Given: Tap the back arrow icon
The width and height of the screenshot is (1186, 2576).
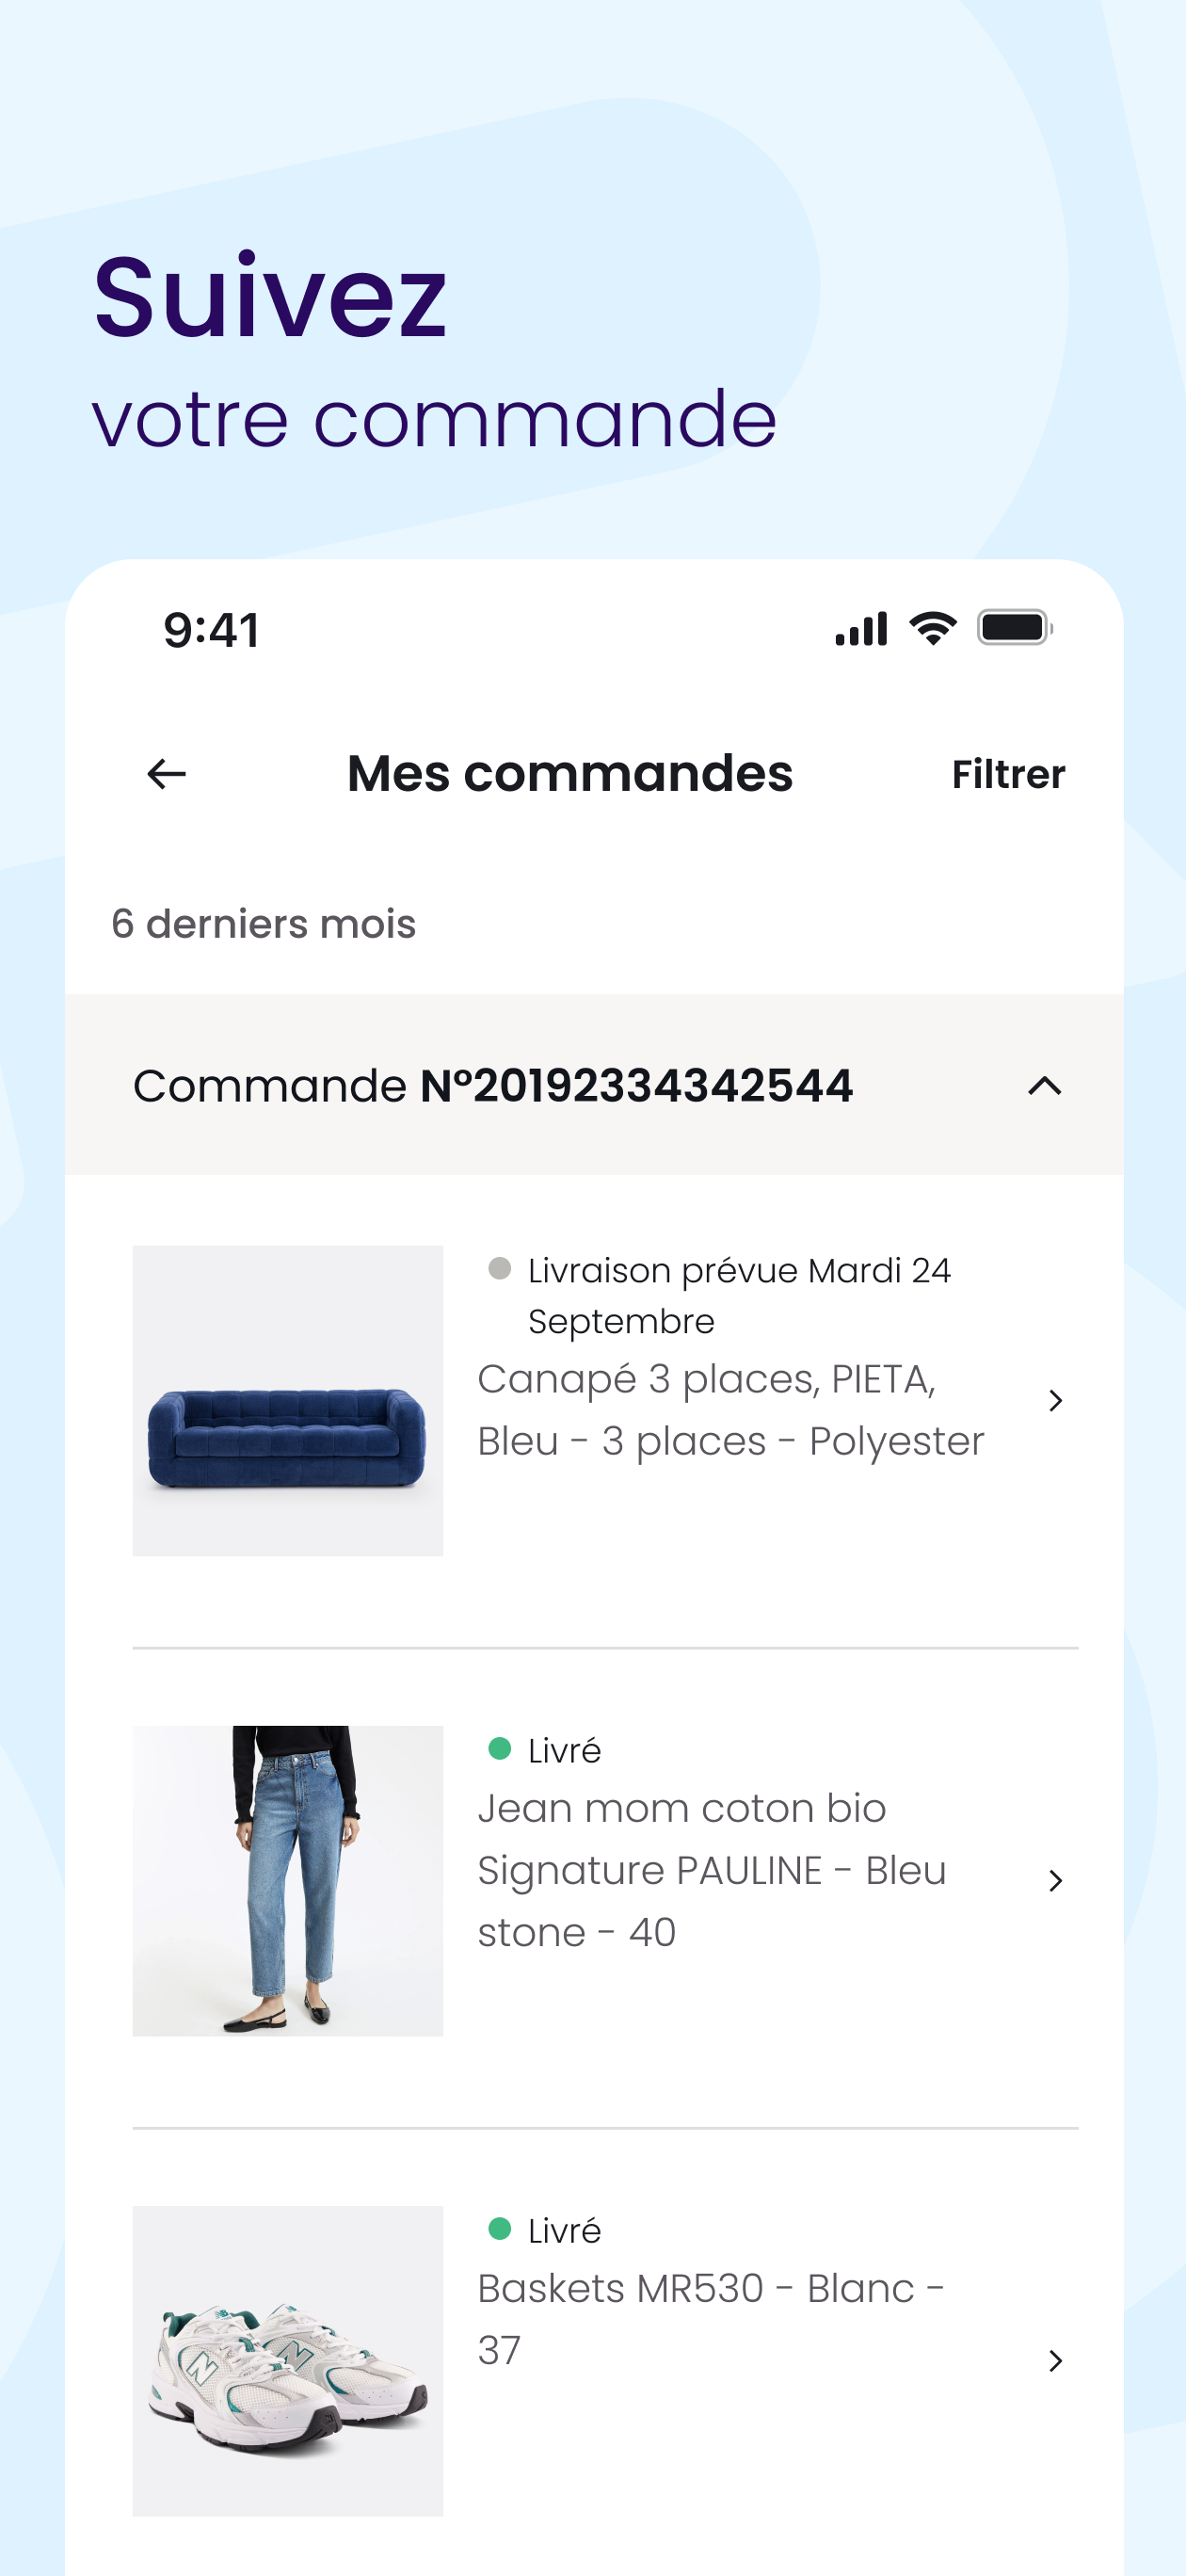Looking at the screenshot, I should click(166, 774).
